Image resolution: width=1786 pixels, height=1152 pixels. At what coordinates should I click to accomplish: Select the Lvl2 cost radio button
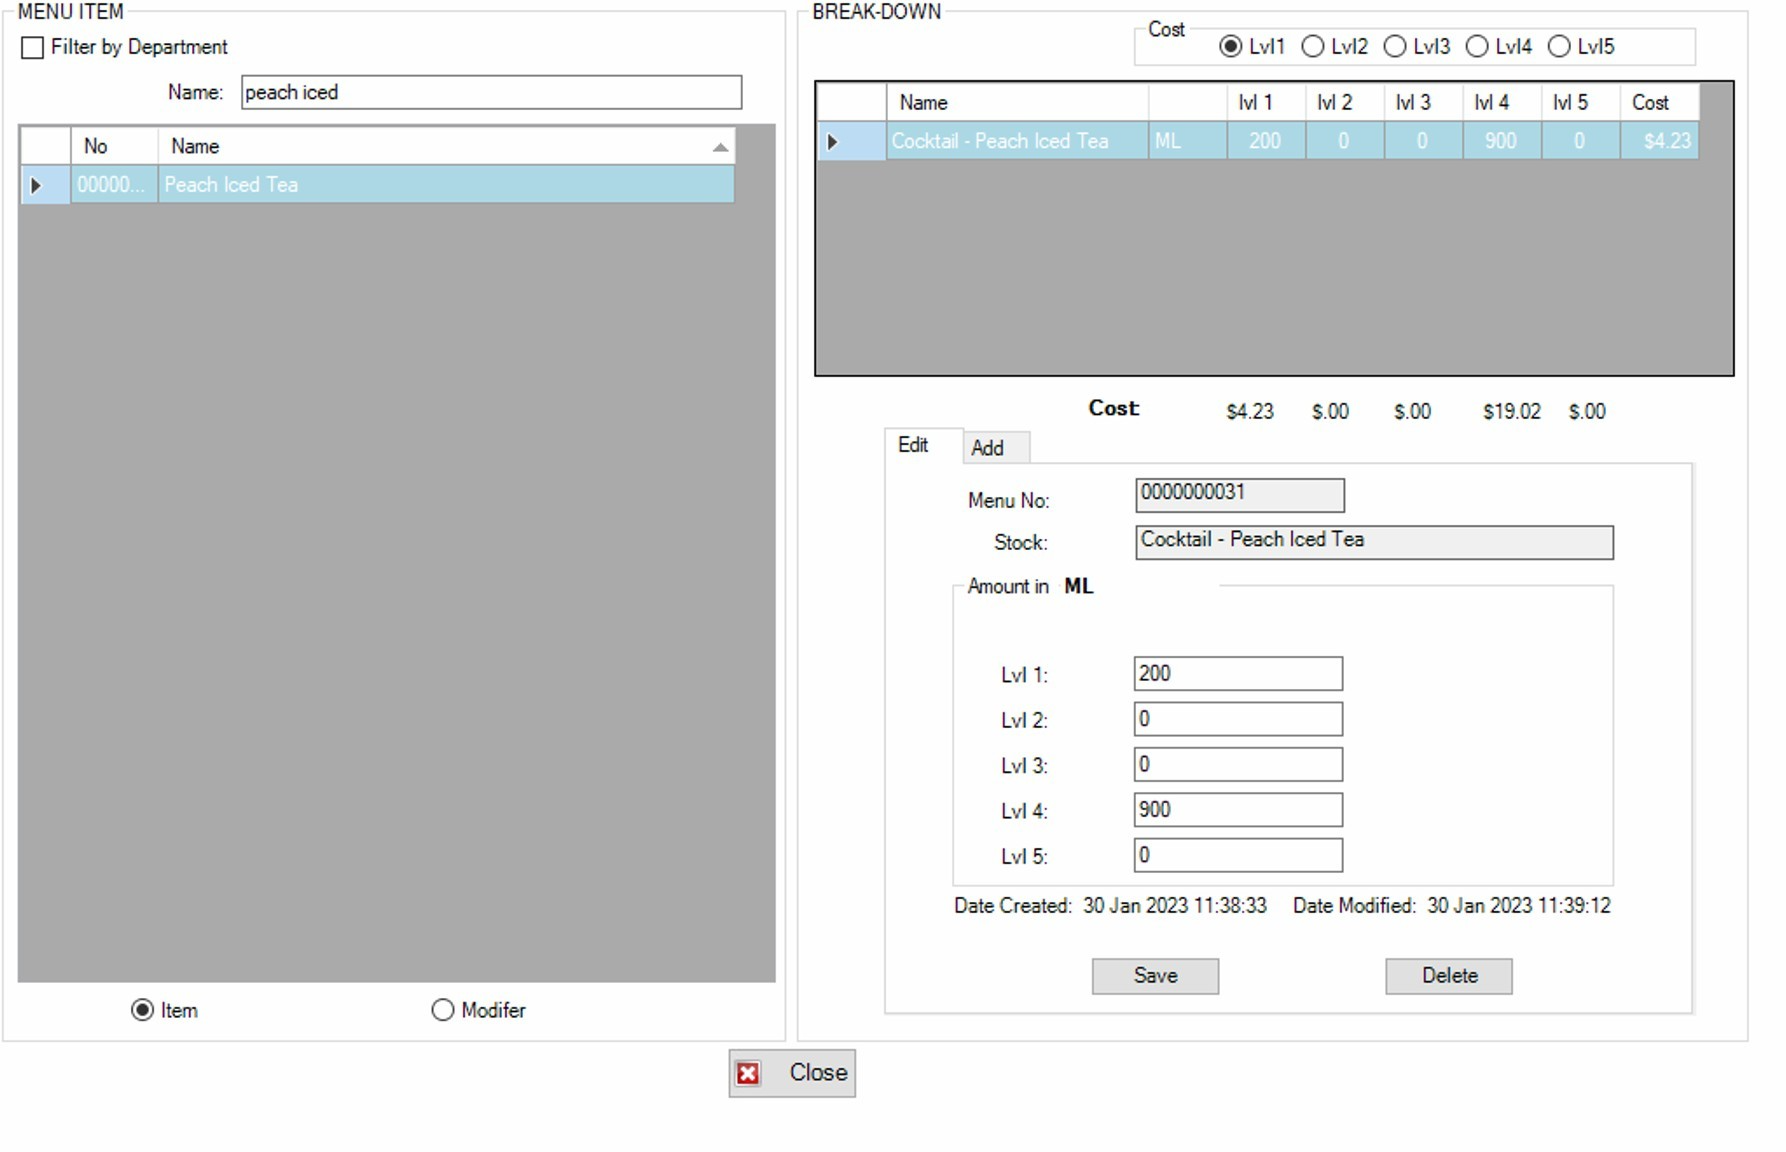(1313, 47)
